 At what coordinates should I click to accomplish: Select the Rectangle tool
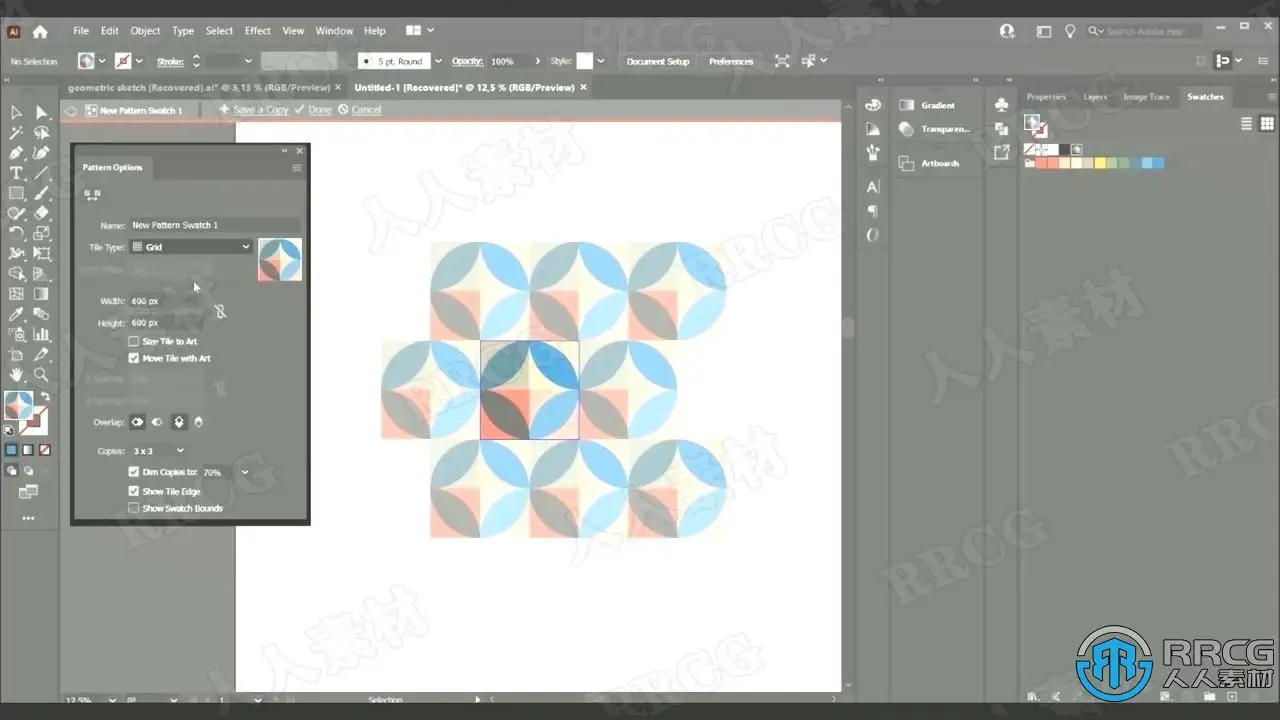click(x=16, y=193)
